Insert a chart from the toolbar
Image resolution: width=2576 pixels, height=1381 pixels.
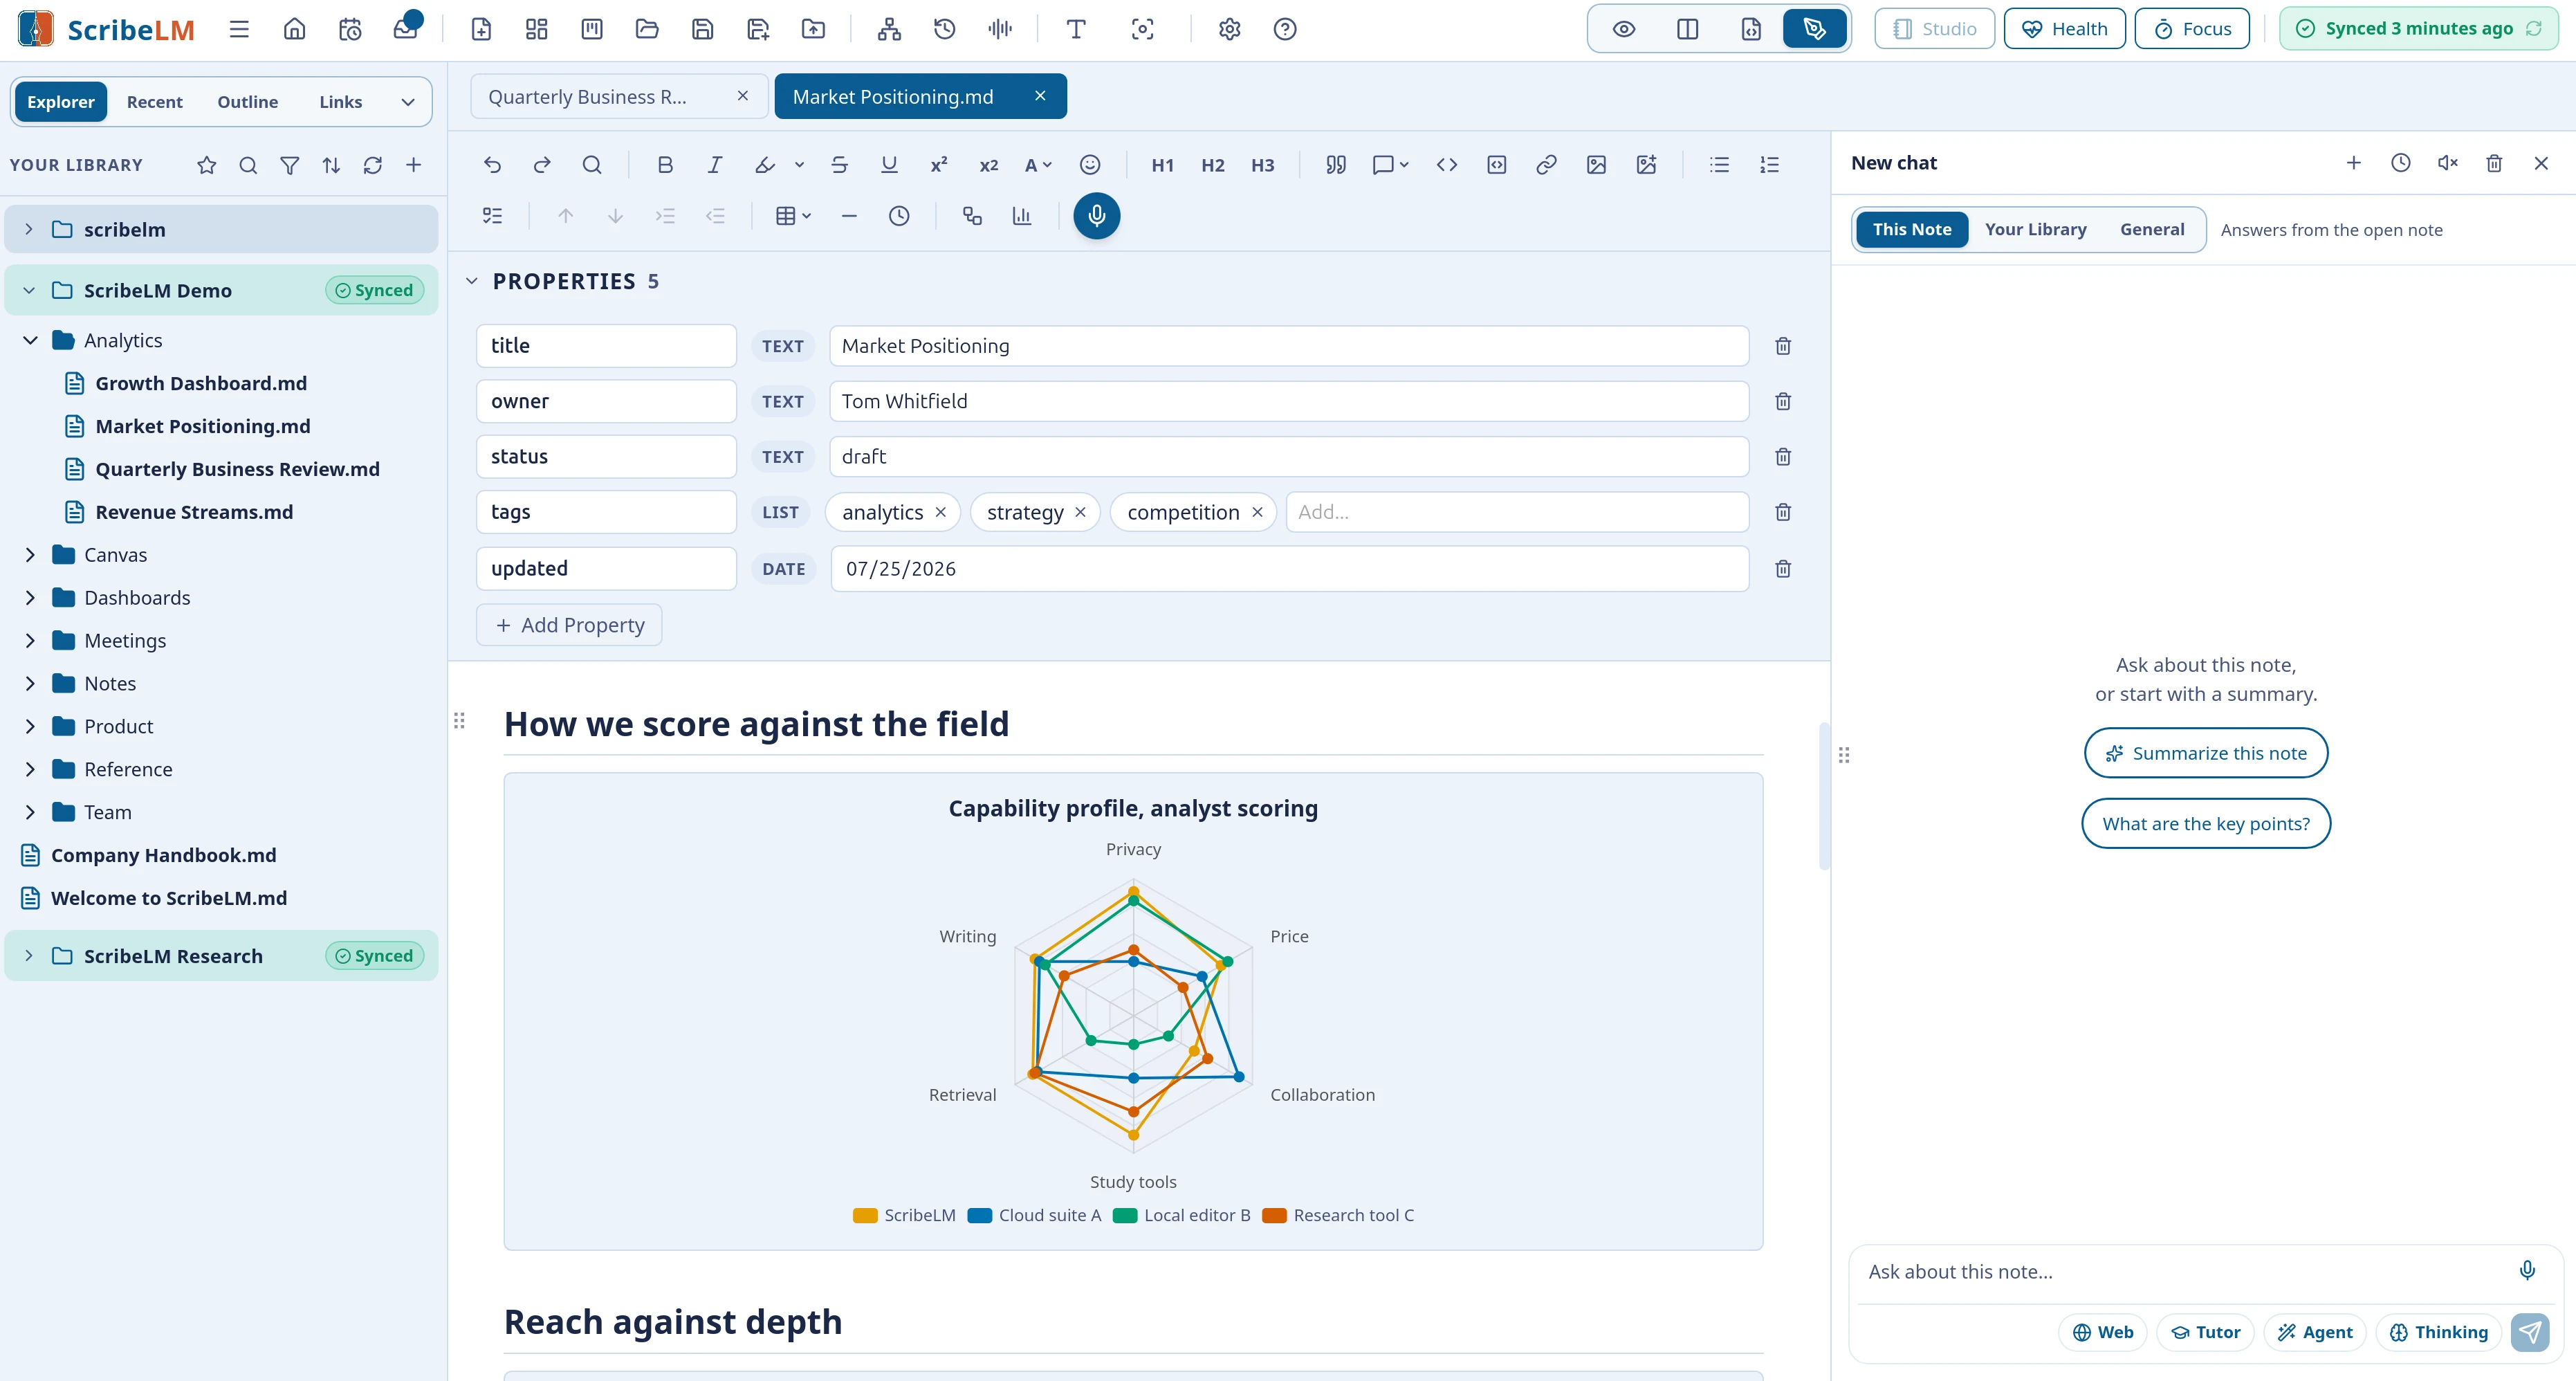point(1022,216)
